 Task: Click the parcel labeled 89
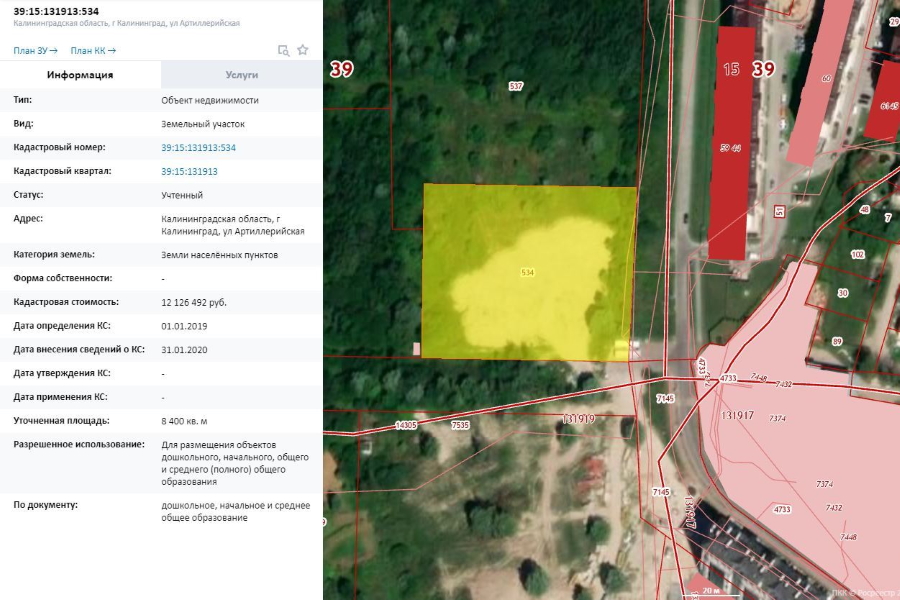[x=836, y=342]
